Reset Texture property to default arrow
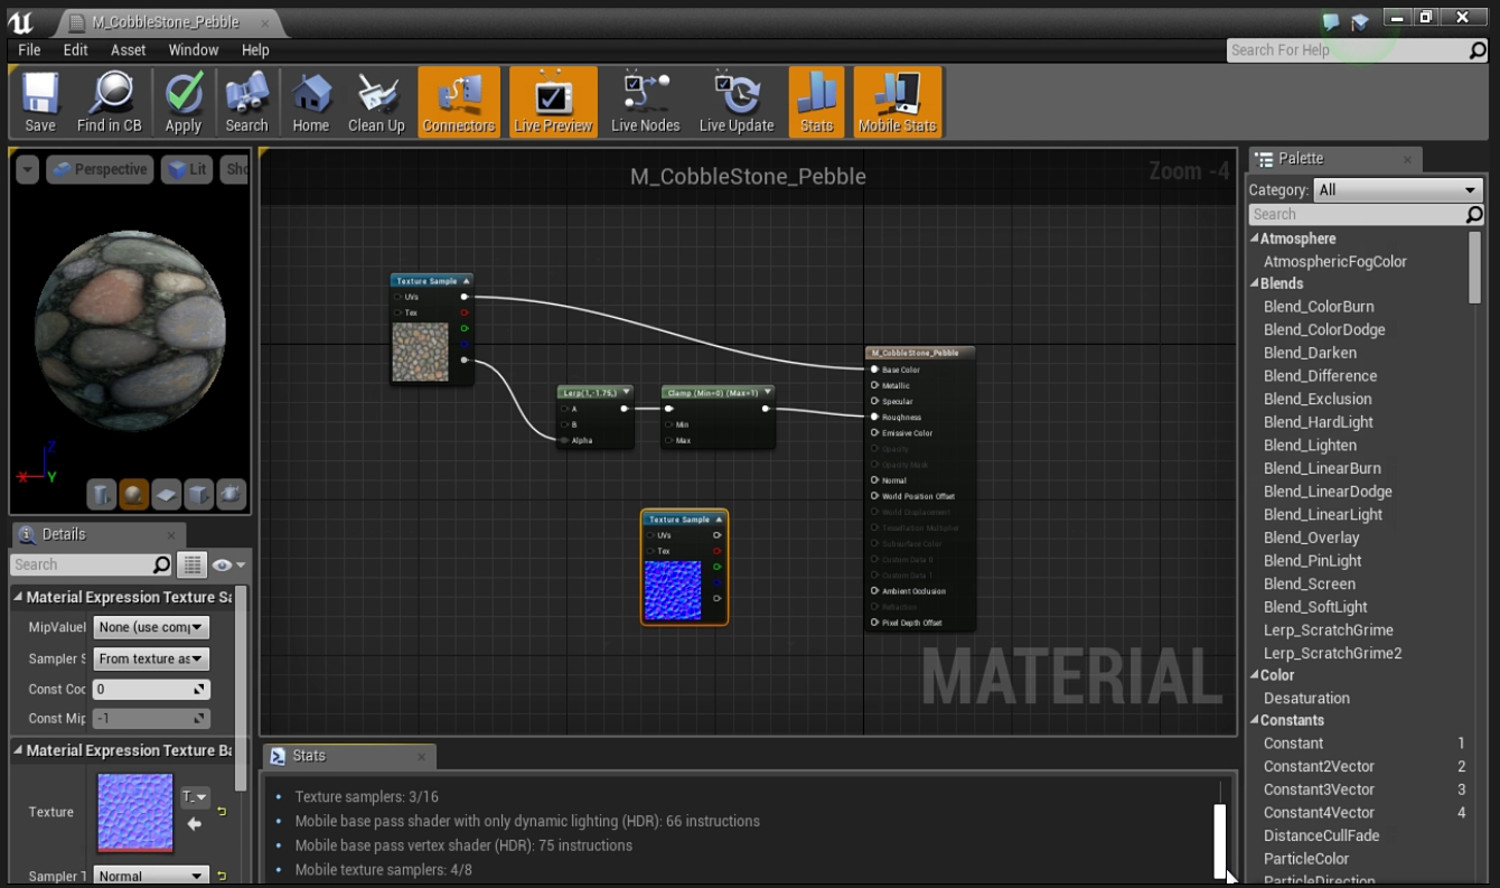The height and width of the screenshot is (888, 1500). (x=222, y=812)
